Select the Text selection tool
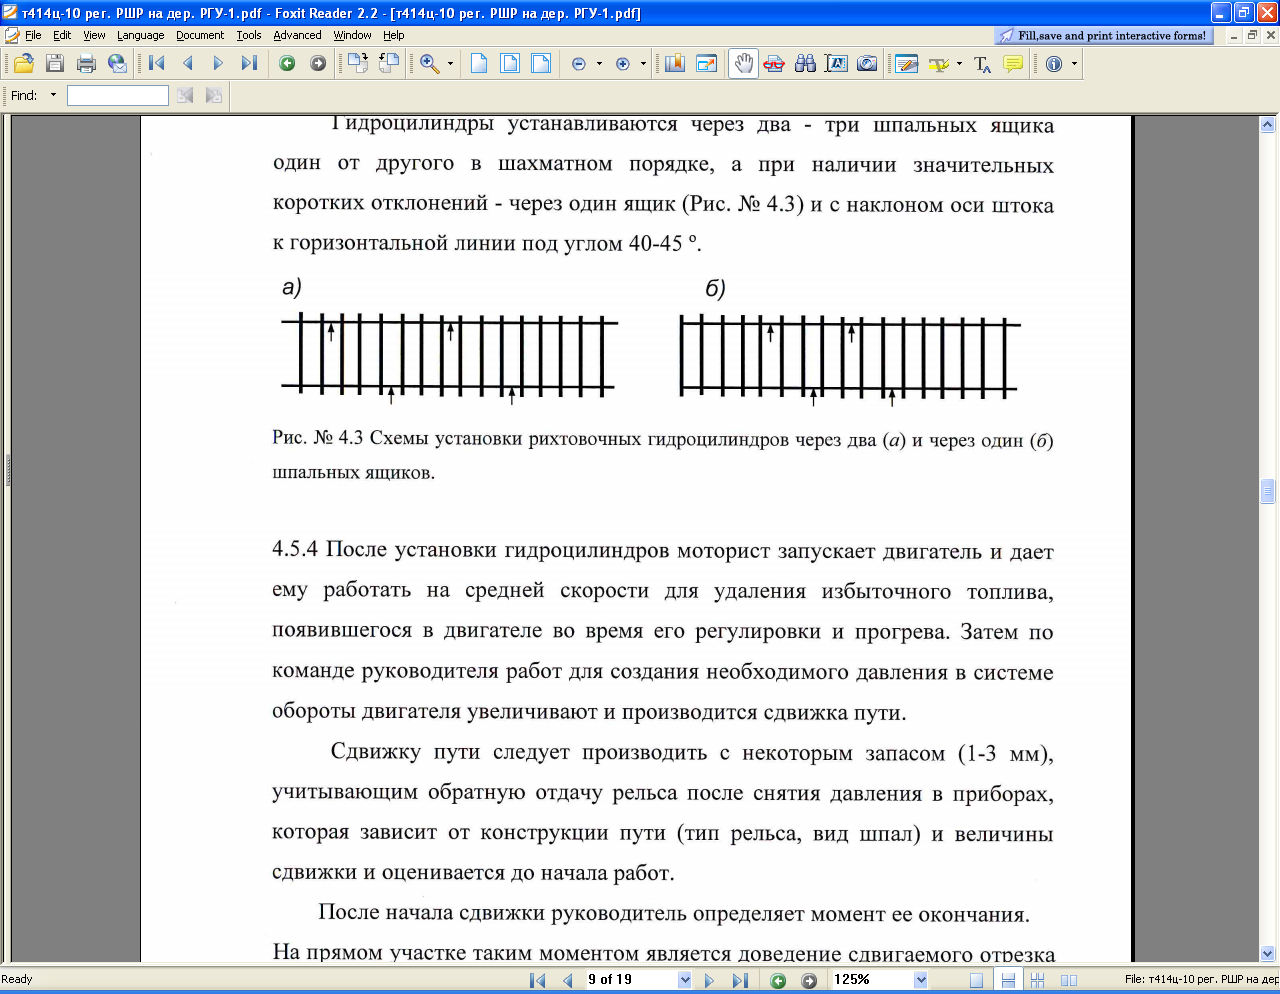1280x994 pixels. (x=836, y=64)
